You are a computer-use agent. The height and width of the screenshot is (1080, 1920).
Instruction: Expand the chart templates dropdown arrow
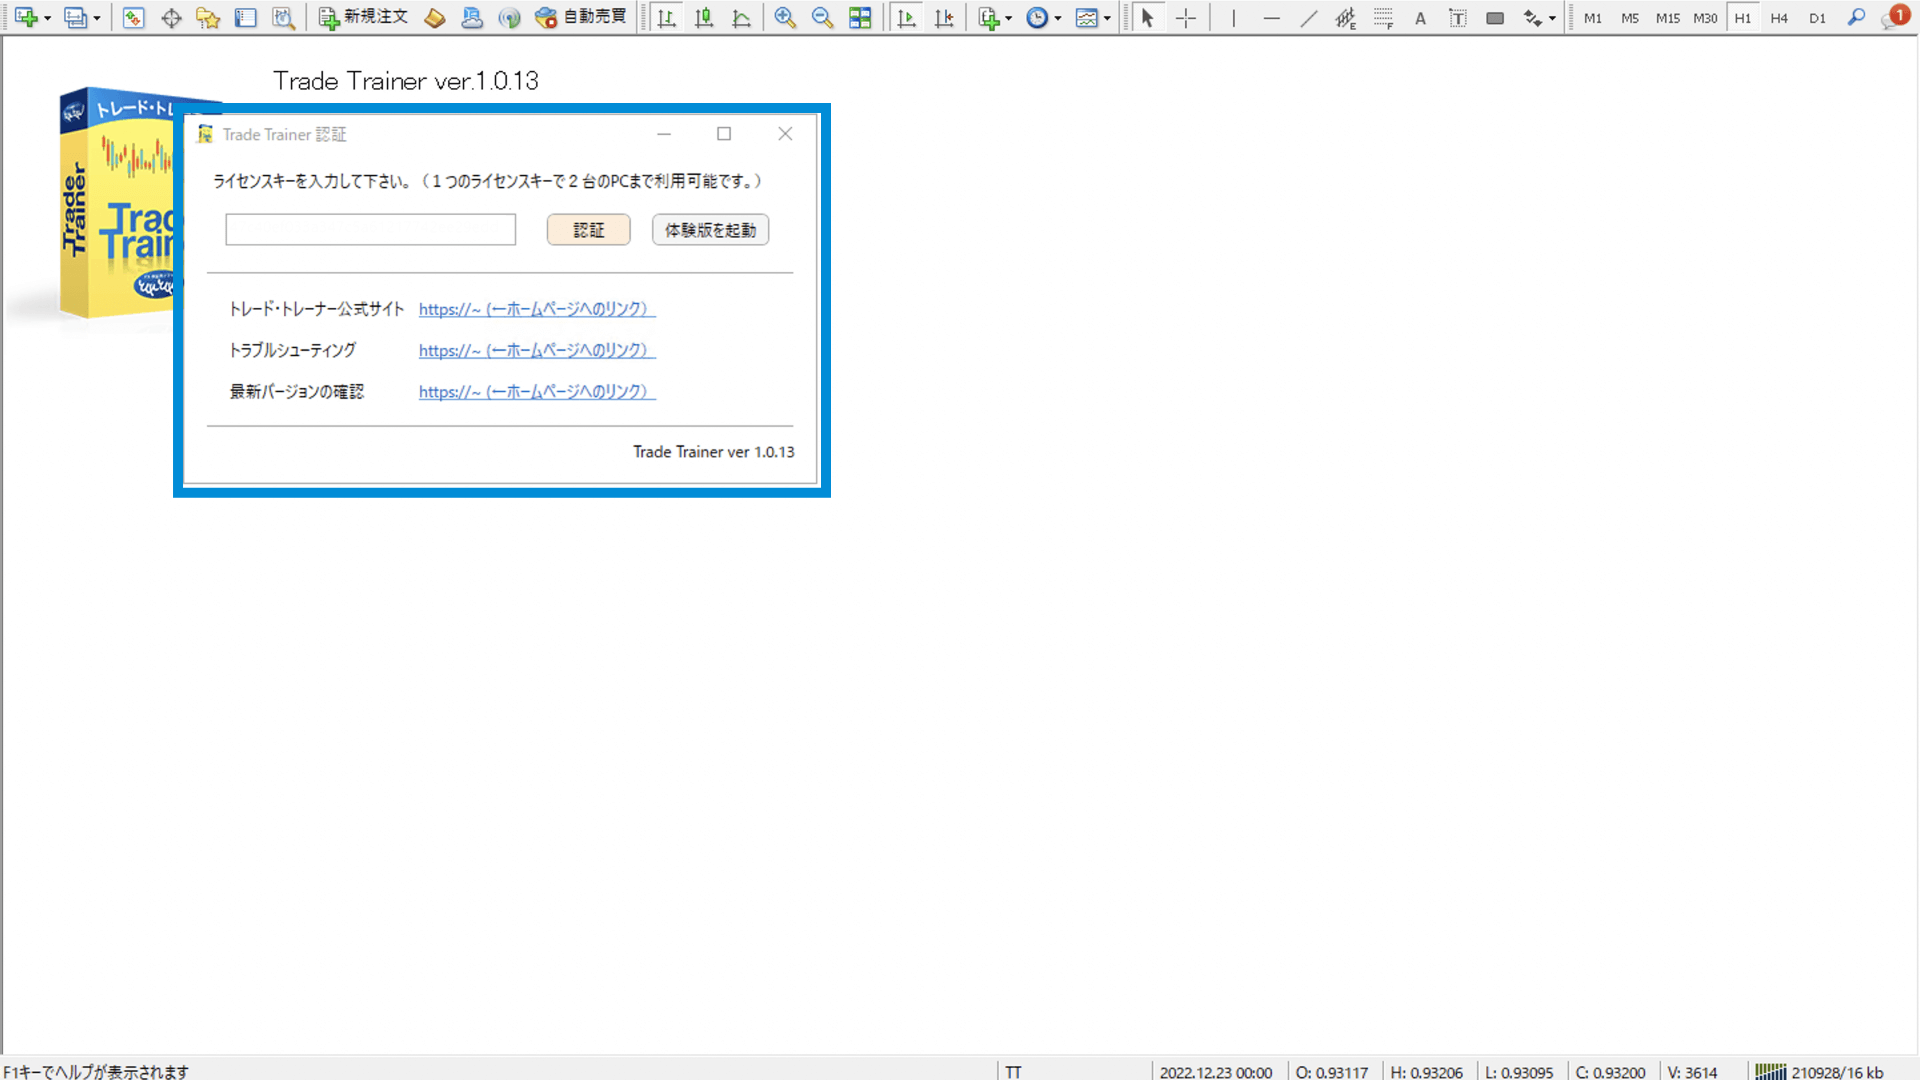(x=1107, y=18)
